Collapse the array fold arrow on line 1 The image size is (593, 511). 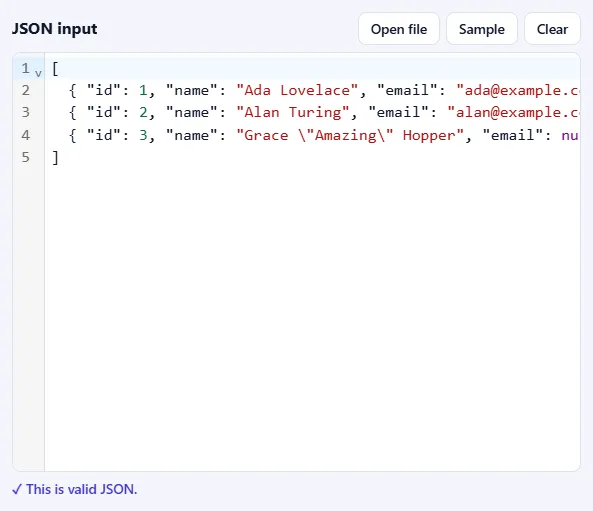(x=38, y=73)
